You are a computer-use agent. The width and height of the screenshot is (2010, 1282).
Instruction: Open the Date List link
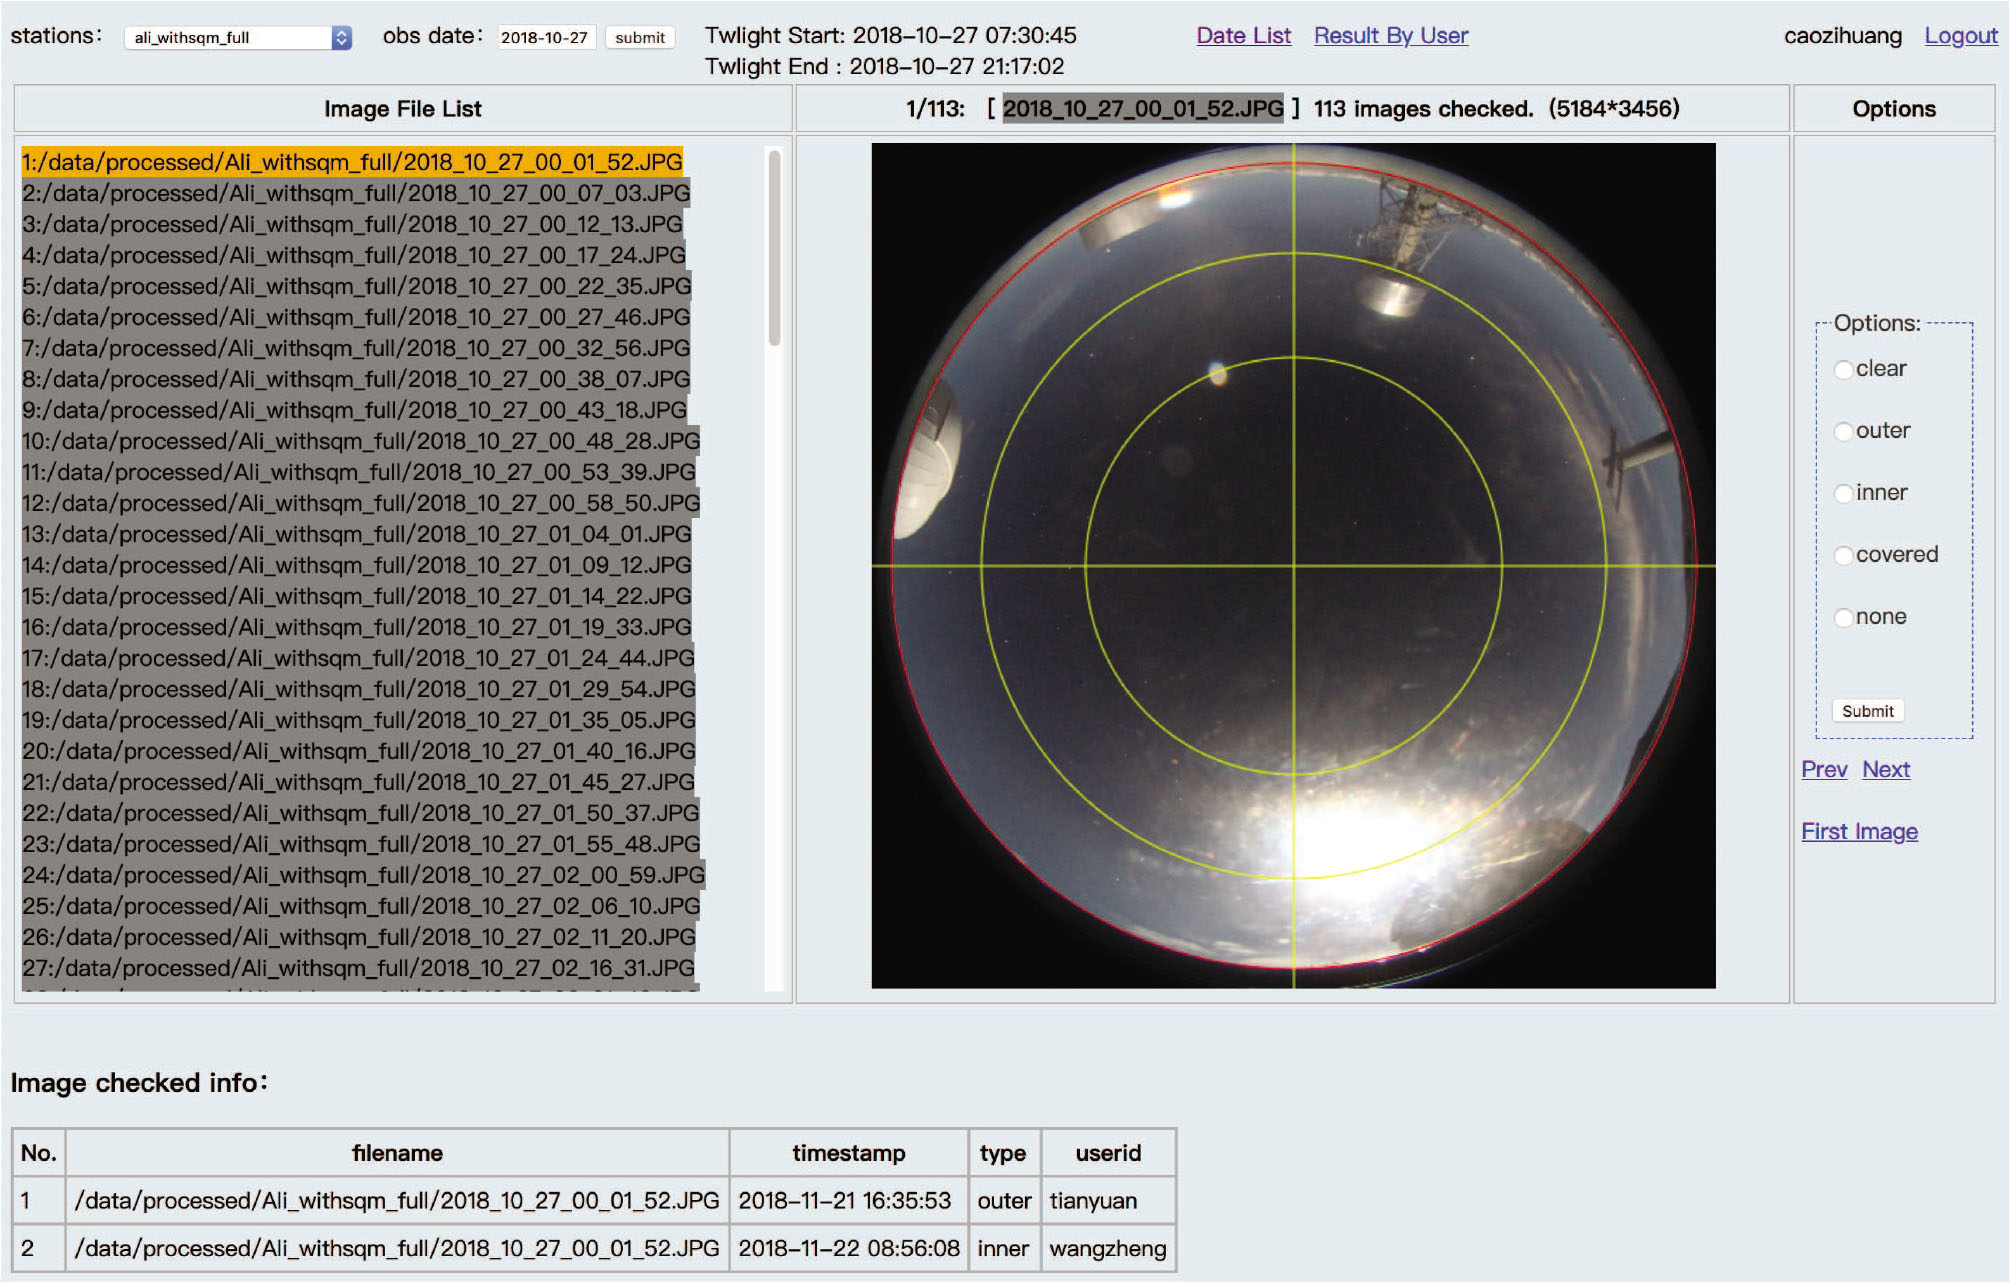point(1243,36)
